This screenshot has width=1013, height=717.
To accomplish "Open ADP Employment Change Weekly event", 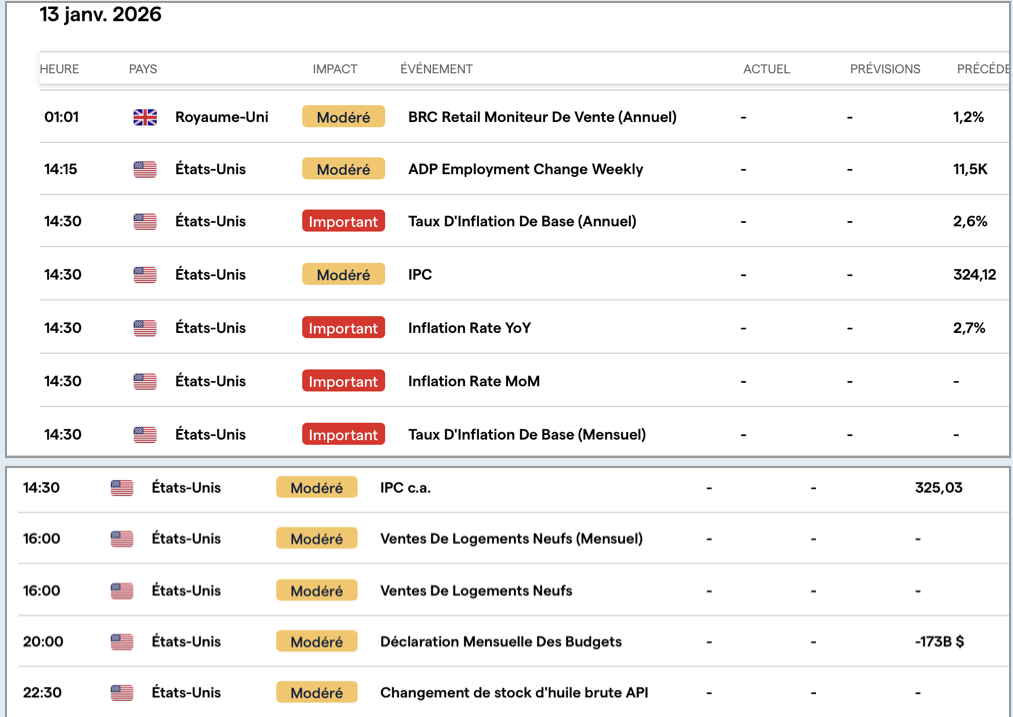I will coord(525,169).
